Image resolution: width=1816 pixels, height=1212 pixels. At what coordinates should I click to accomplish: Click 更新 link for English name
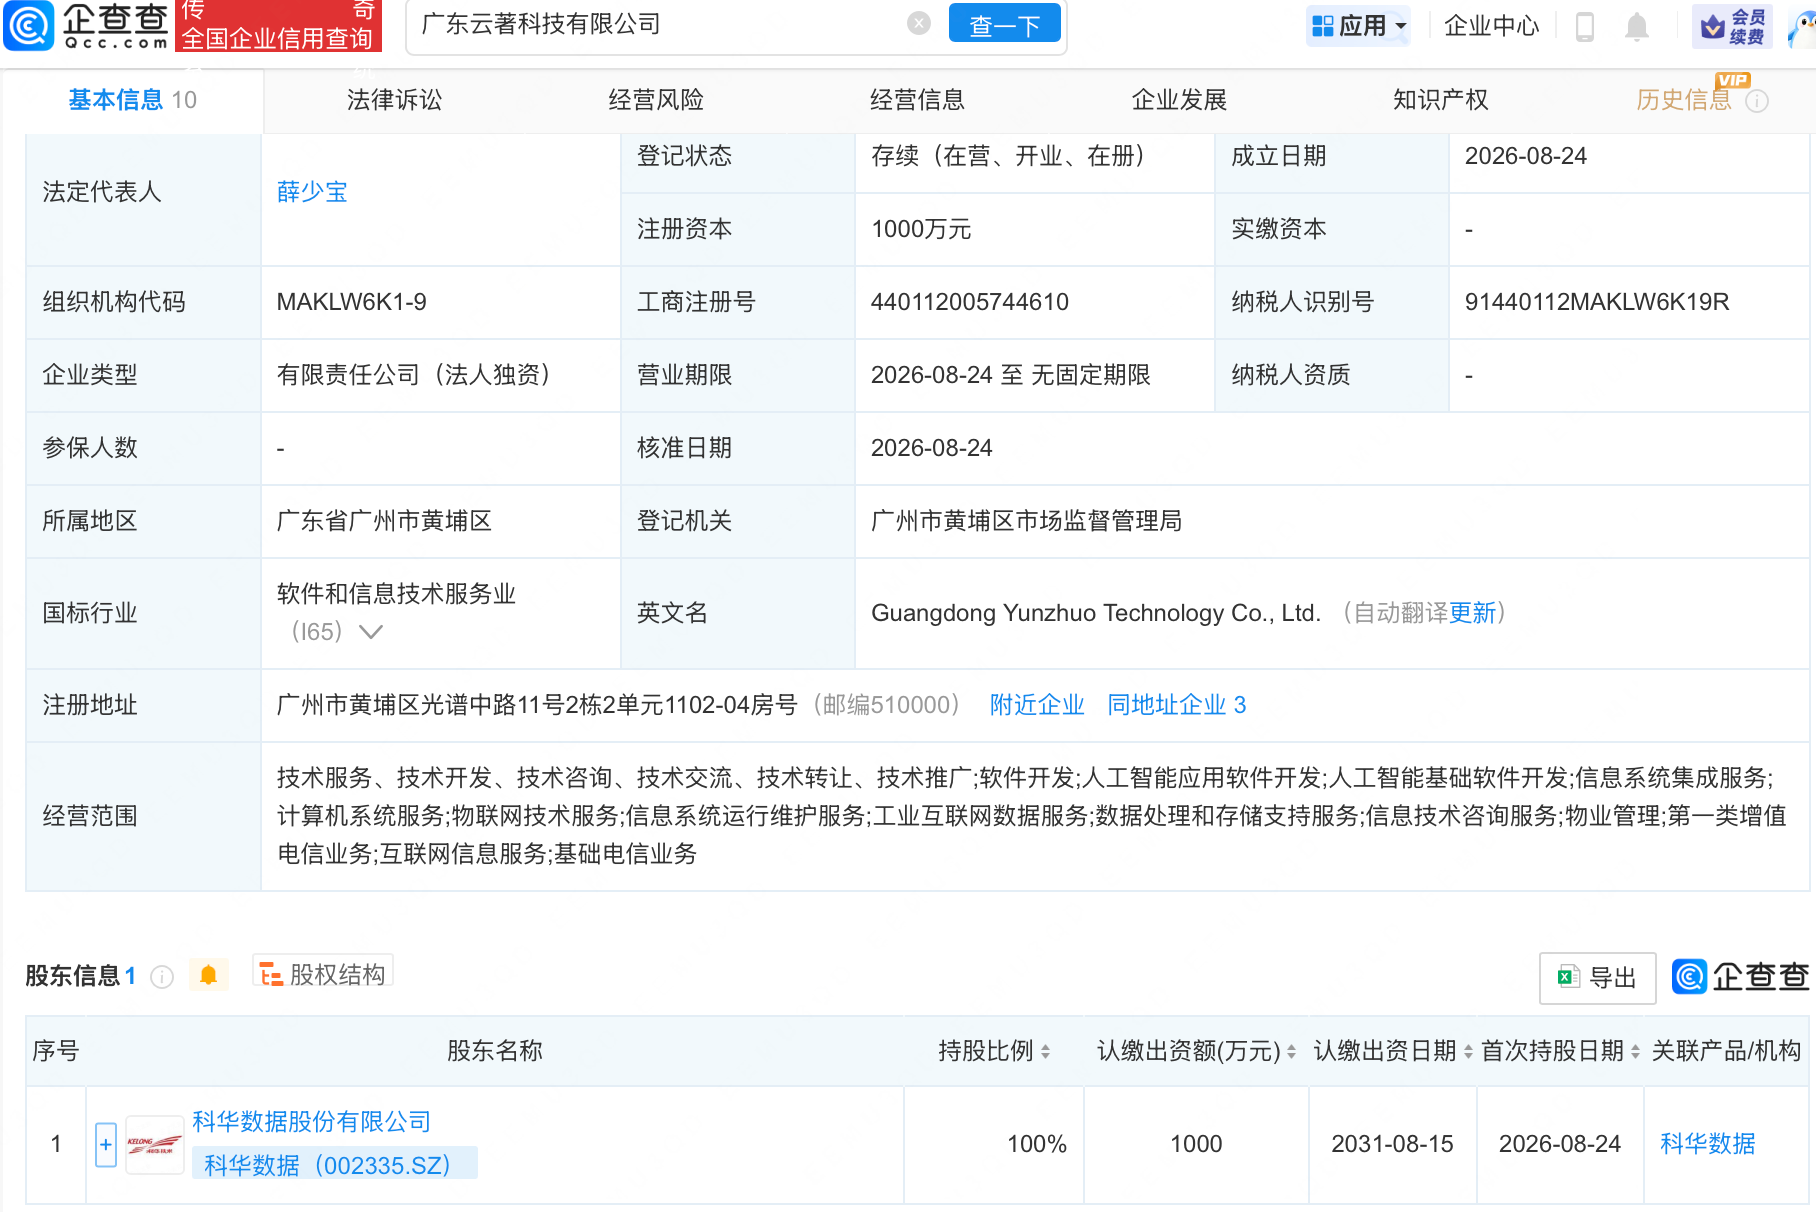[1472, 613]
